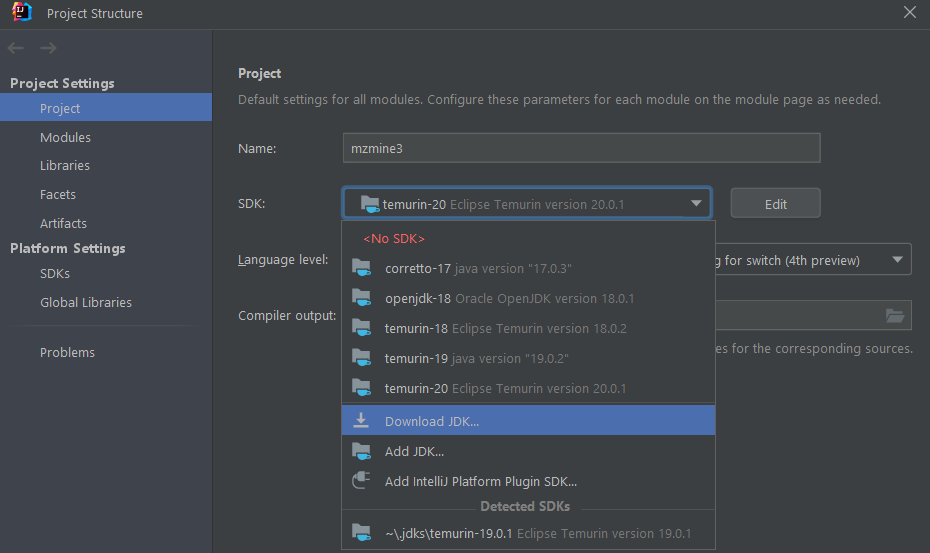Open Modules settings
The width and height of the screenshot is (930, 553).
tap(106, 137)
